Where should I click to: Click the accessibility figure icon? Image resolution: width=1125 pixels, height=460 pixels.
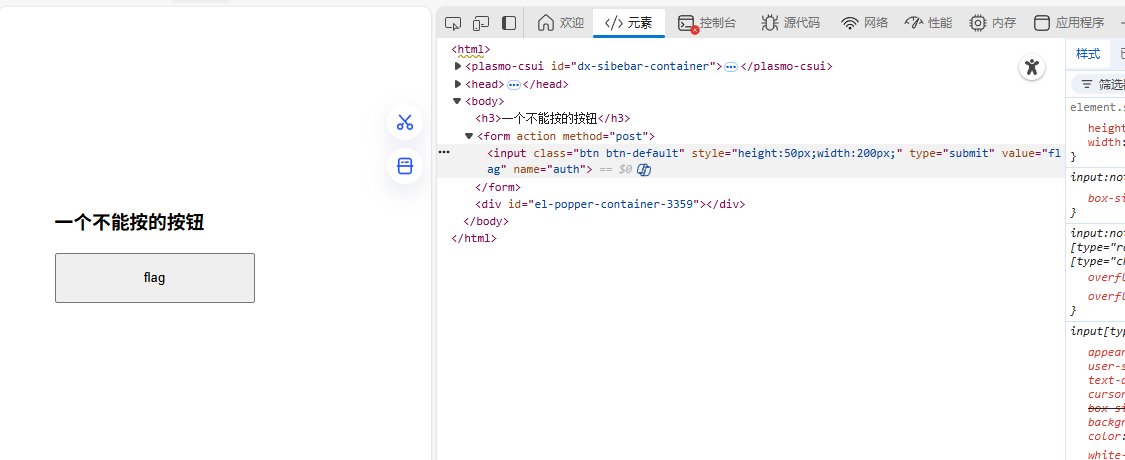(x=1032, y=67)
